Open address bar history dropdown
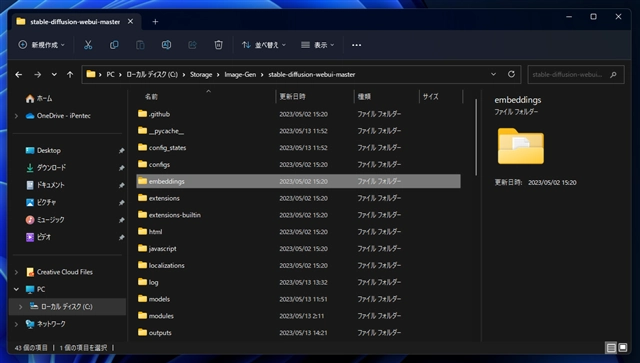The image size is (640, 363). [493, 74]
